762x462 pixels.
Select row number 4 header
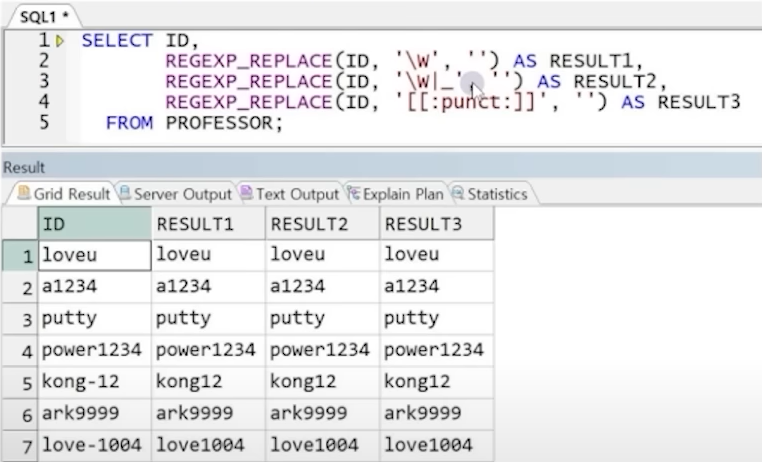click(20, 351)
